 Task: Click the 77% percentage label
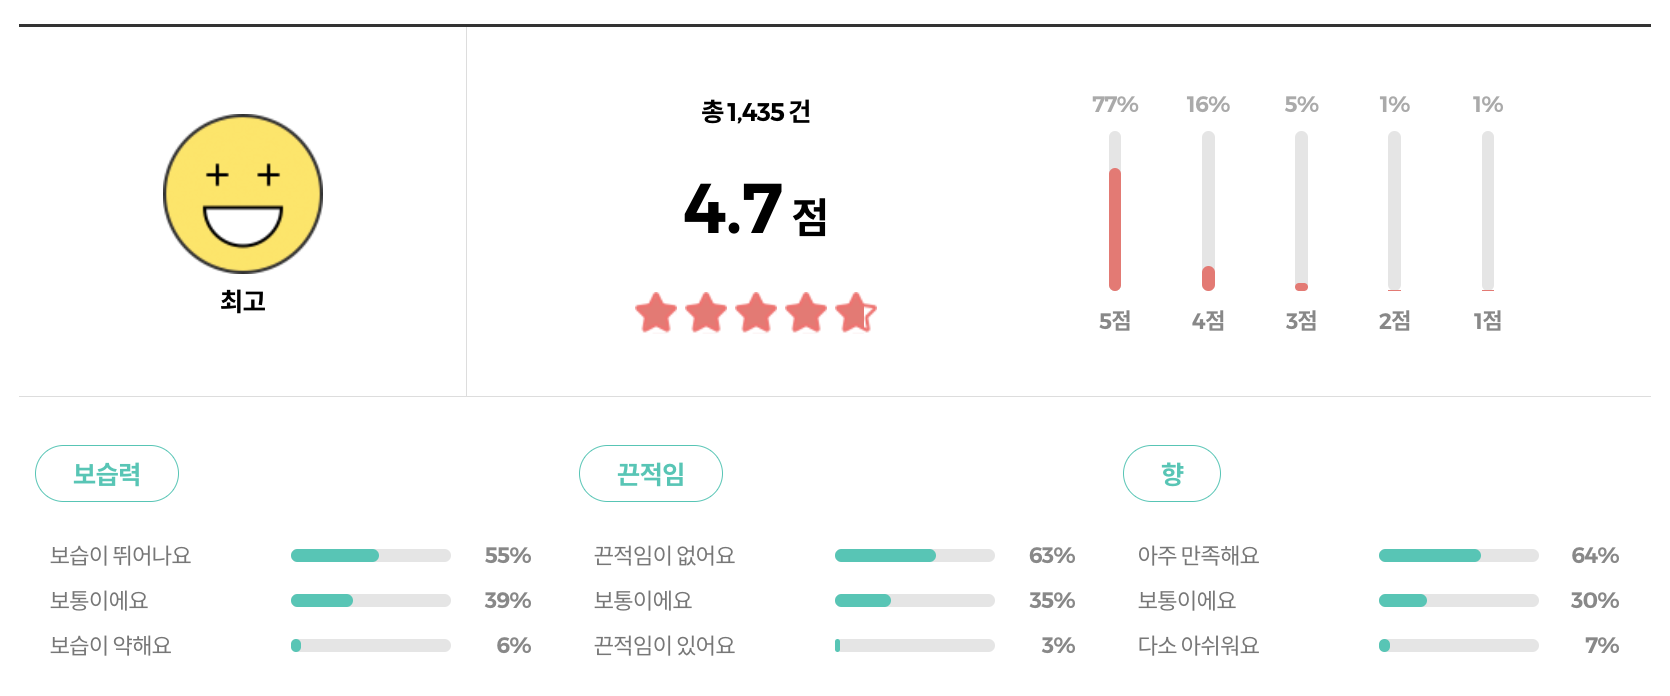(1115, 103)
